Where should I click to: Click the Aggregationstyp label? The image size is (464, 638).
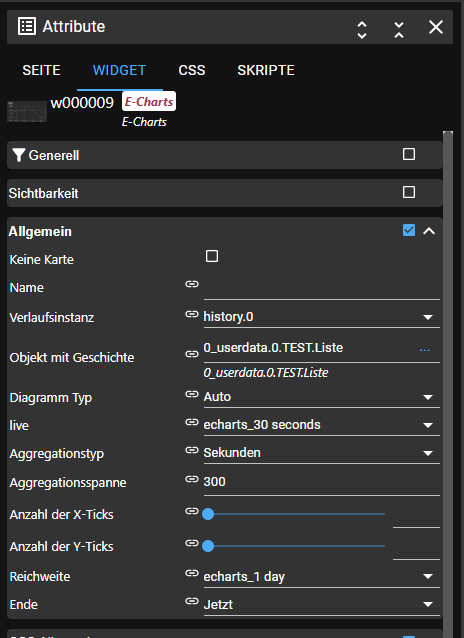tap(57, 454)
